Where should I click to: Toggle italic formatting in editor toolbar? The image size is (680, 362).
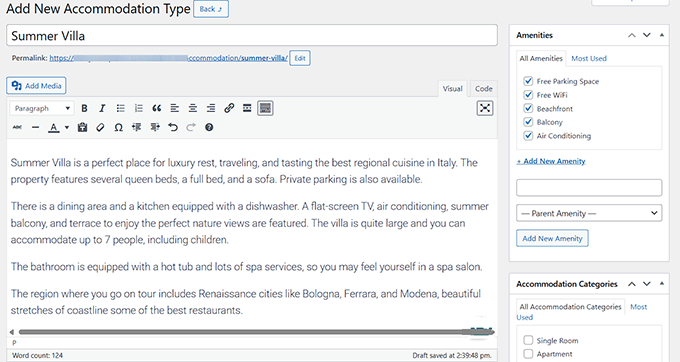tap(102, 108)
